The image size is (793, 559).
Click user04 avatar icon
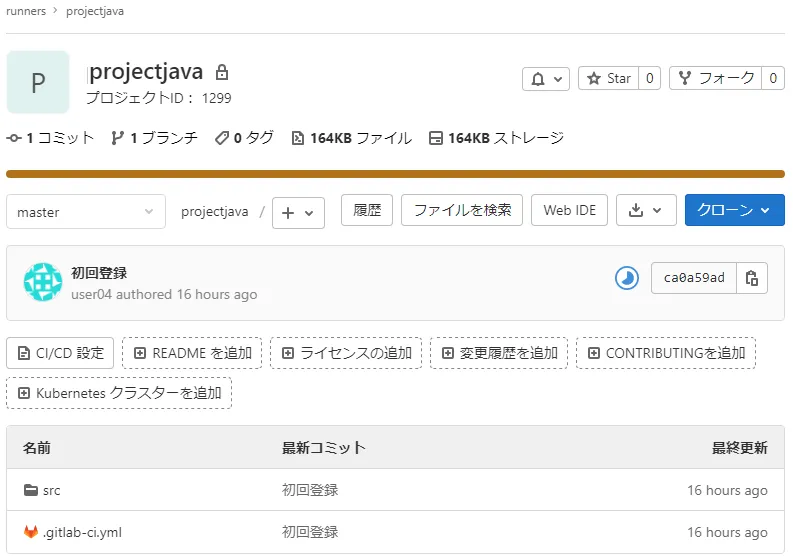pos(43,282)
